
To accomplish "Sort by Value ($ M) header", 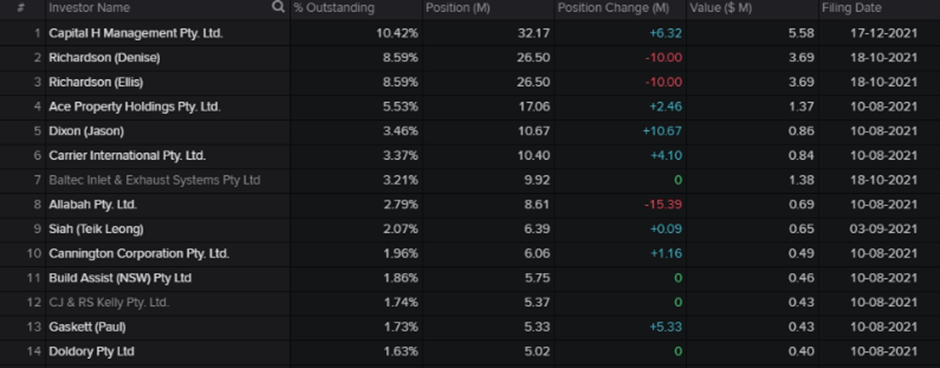I will pyautogui.click(x=721, y=8).
